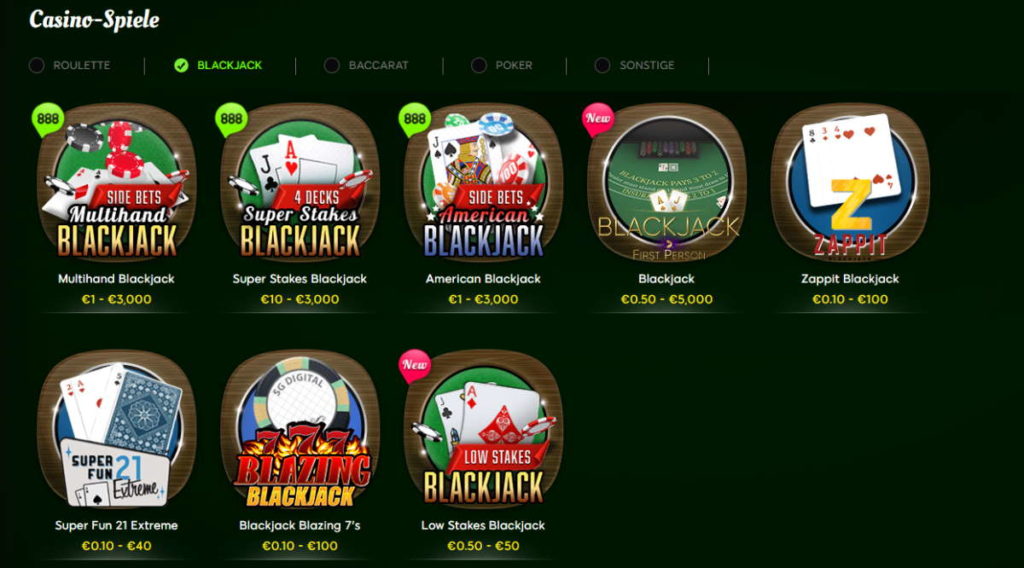Screen dimensions: 1024x568
Task: Open Zappit Blackjack game icon
Action: [850, 183]
